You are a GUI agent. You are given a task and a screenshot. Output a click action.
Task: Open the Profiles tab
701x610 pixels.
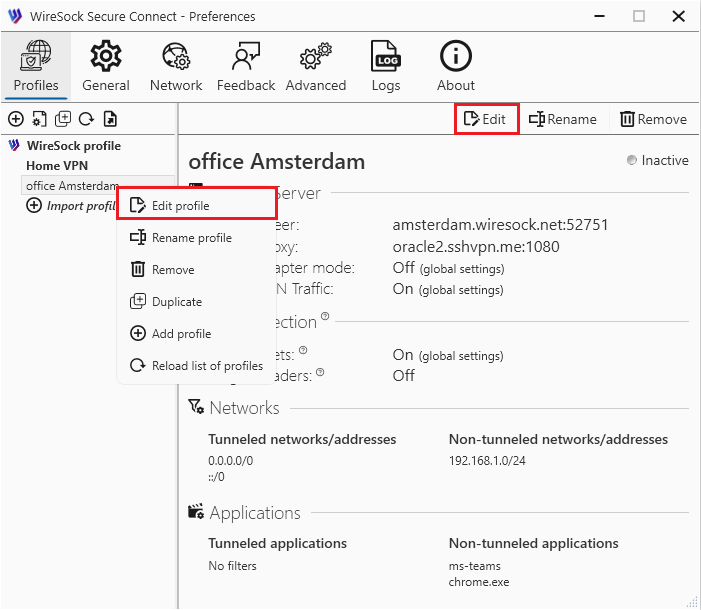click(36, 66)
